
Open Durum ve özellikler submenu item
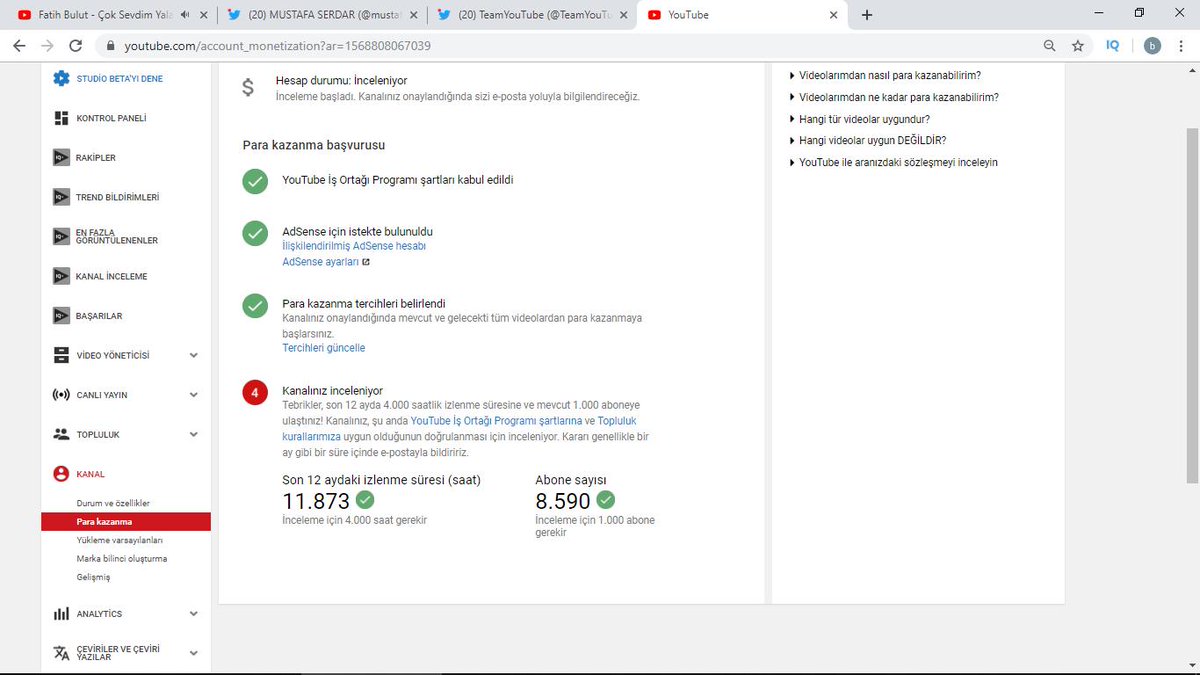[113, 503]
